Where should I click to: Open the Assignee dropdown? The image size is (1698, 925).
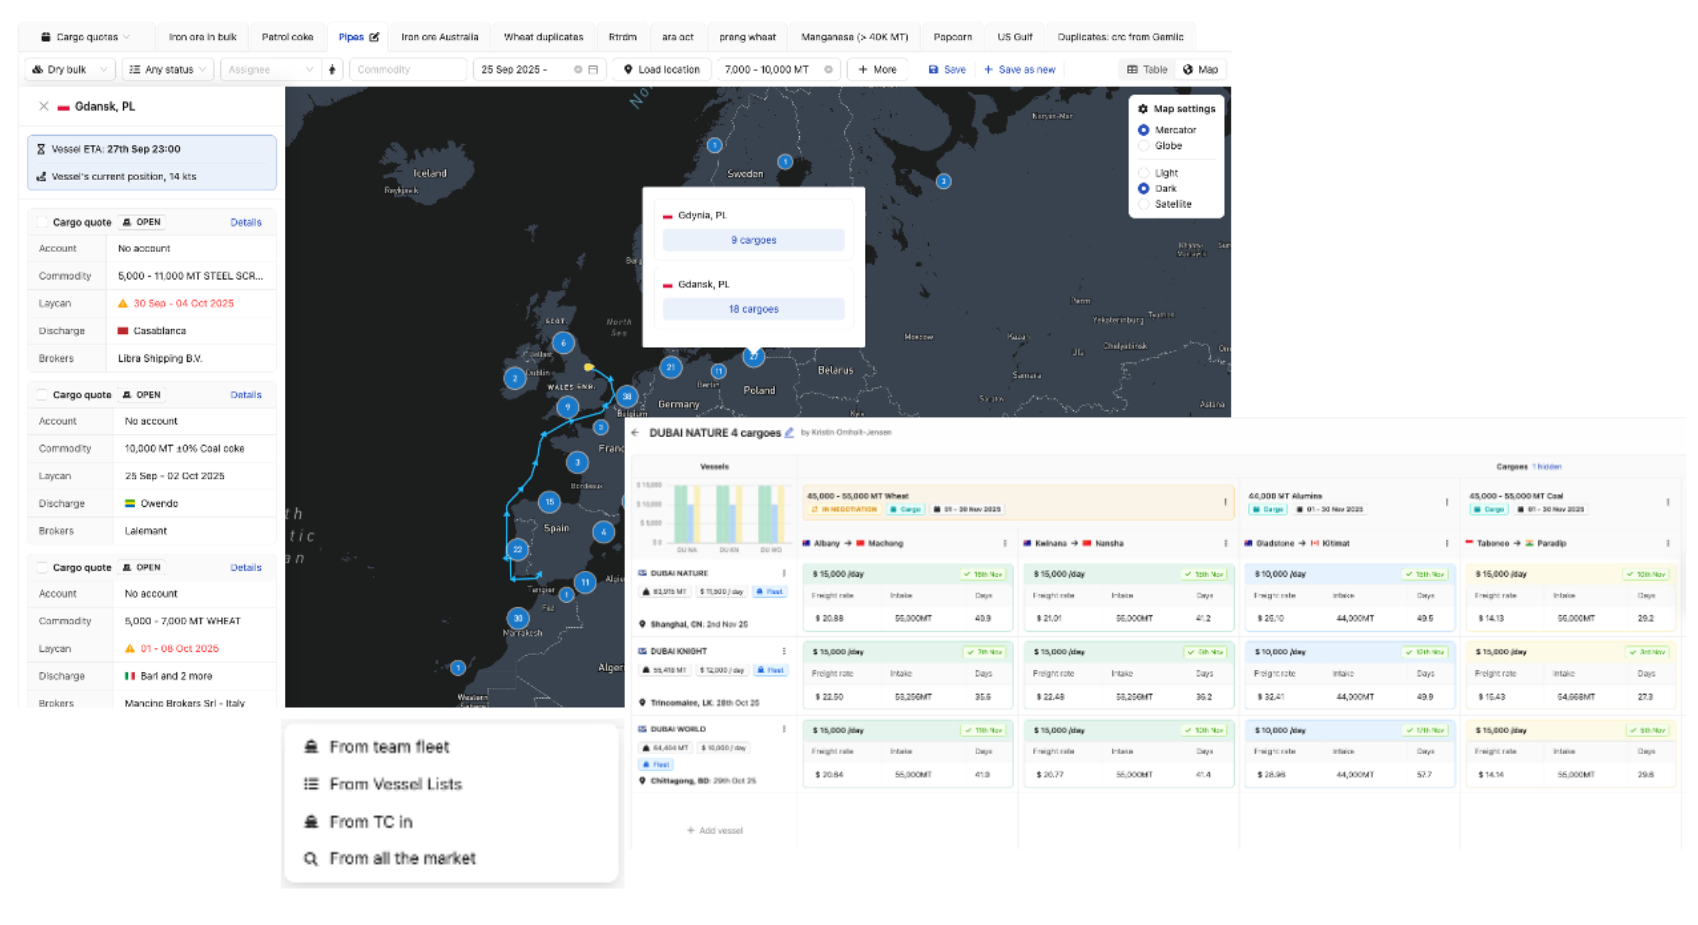[269, 69]
